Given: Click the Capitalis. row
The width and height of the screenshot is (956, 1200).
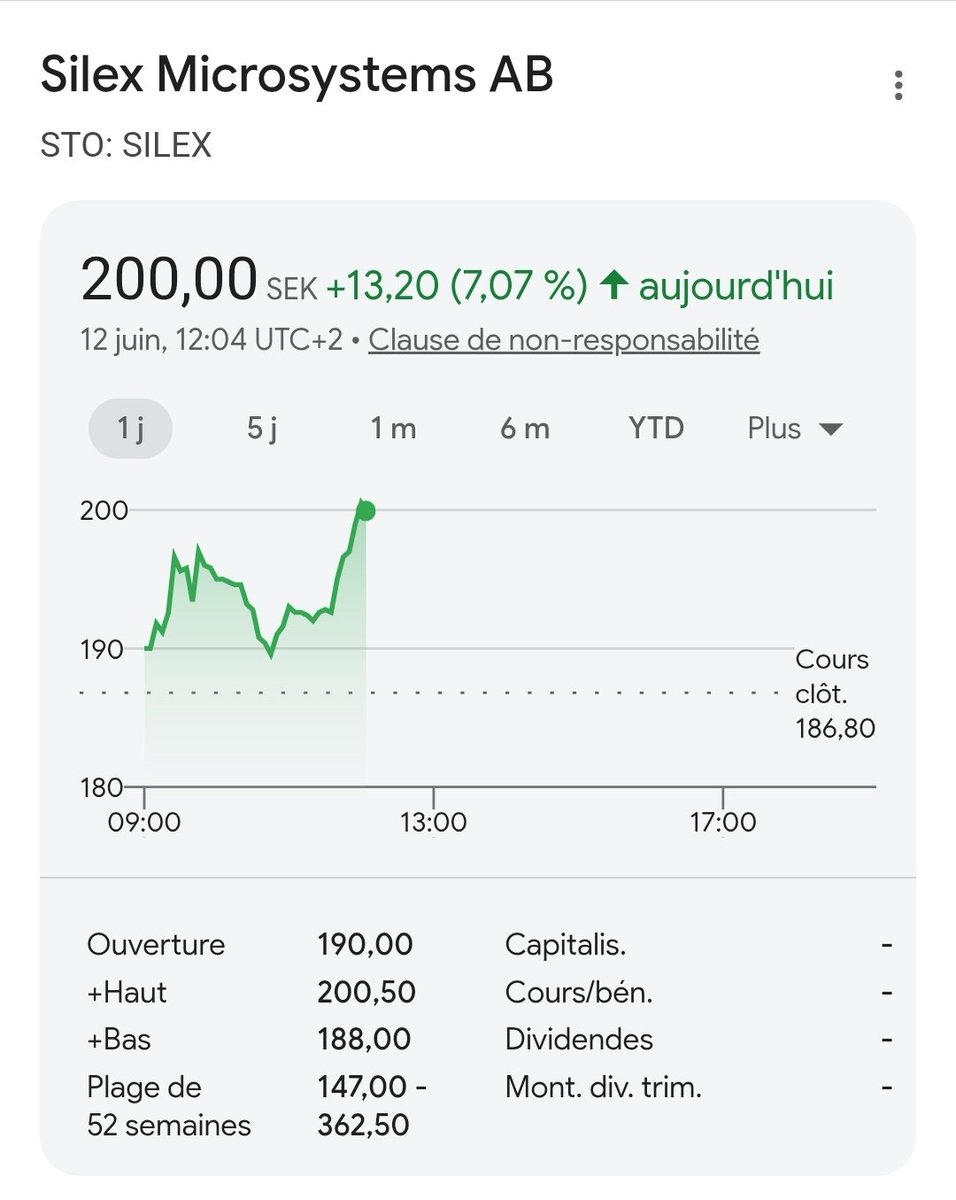Looking at the screenshot, I should (698, 944).
